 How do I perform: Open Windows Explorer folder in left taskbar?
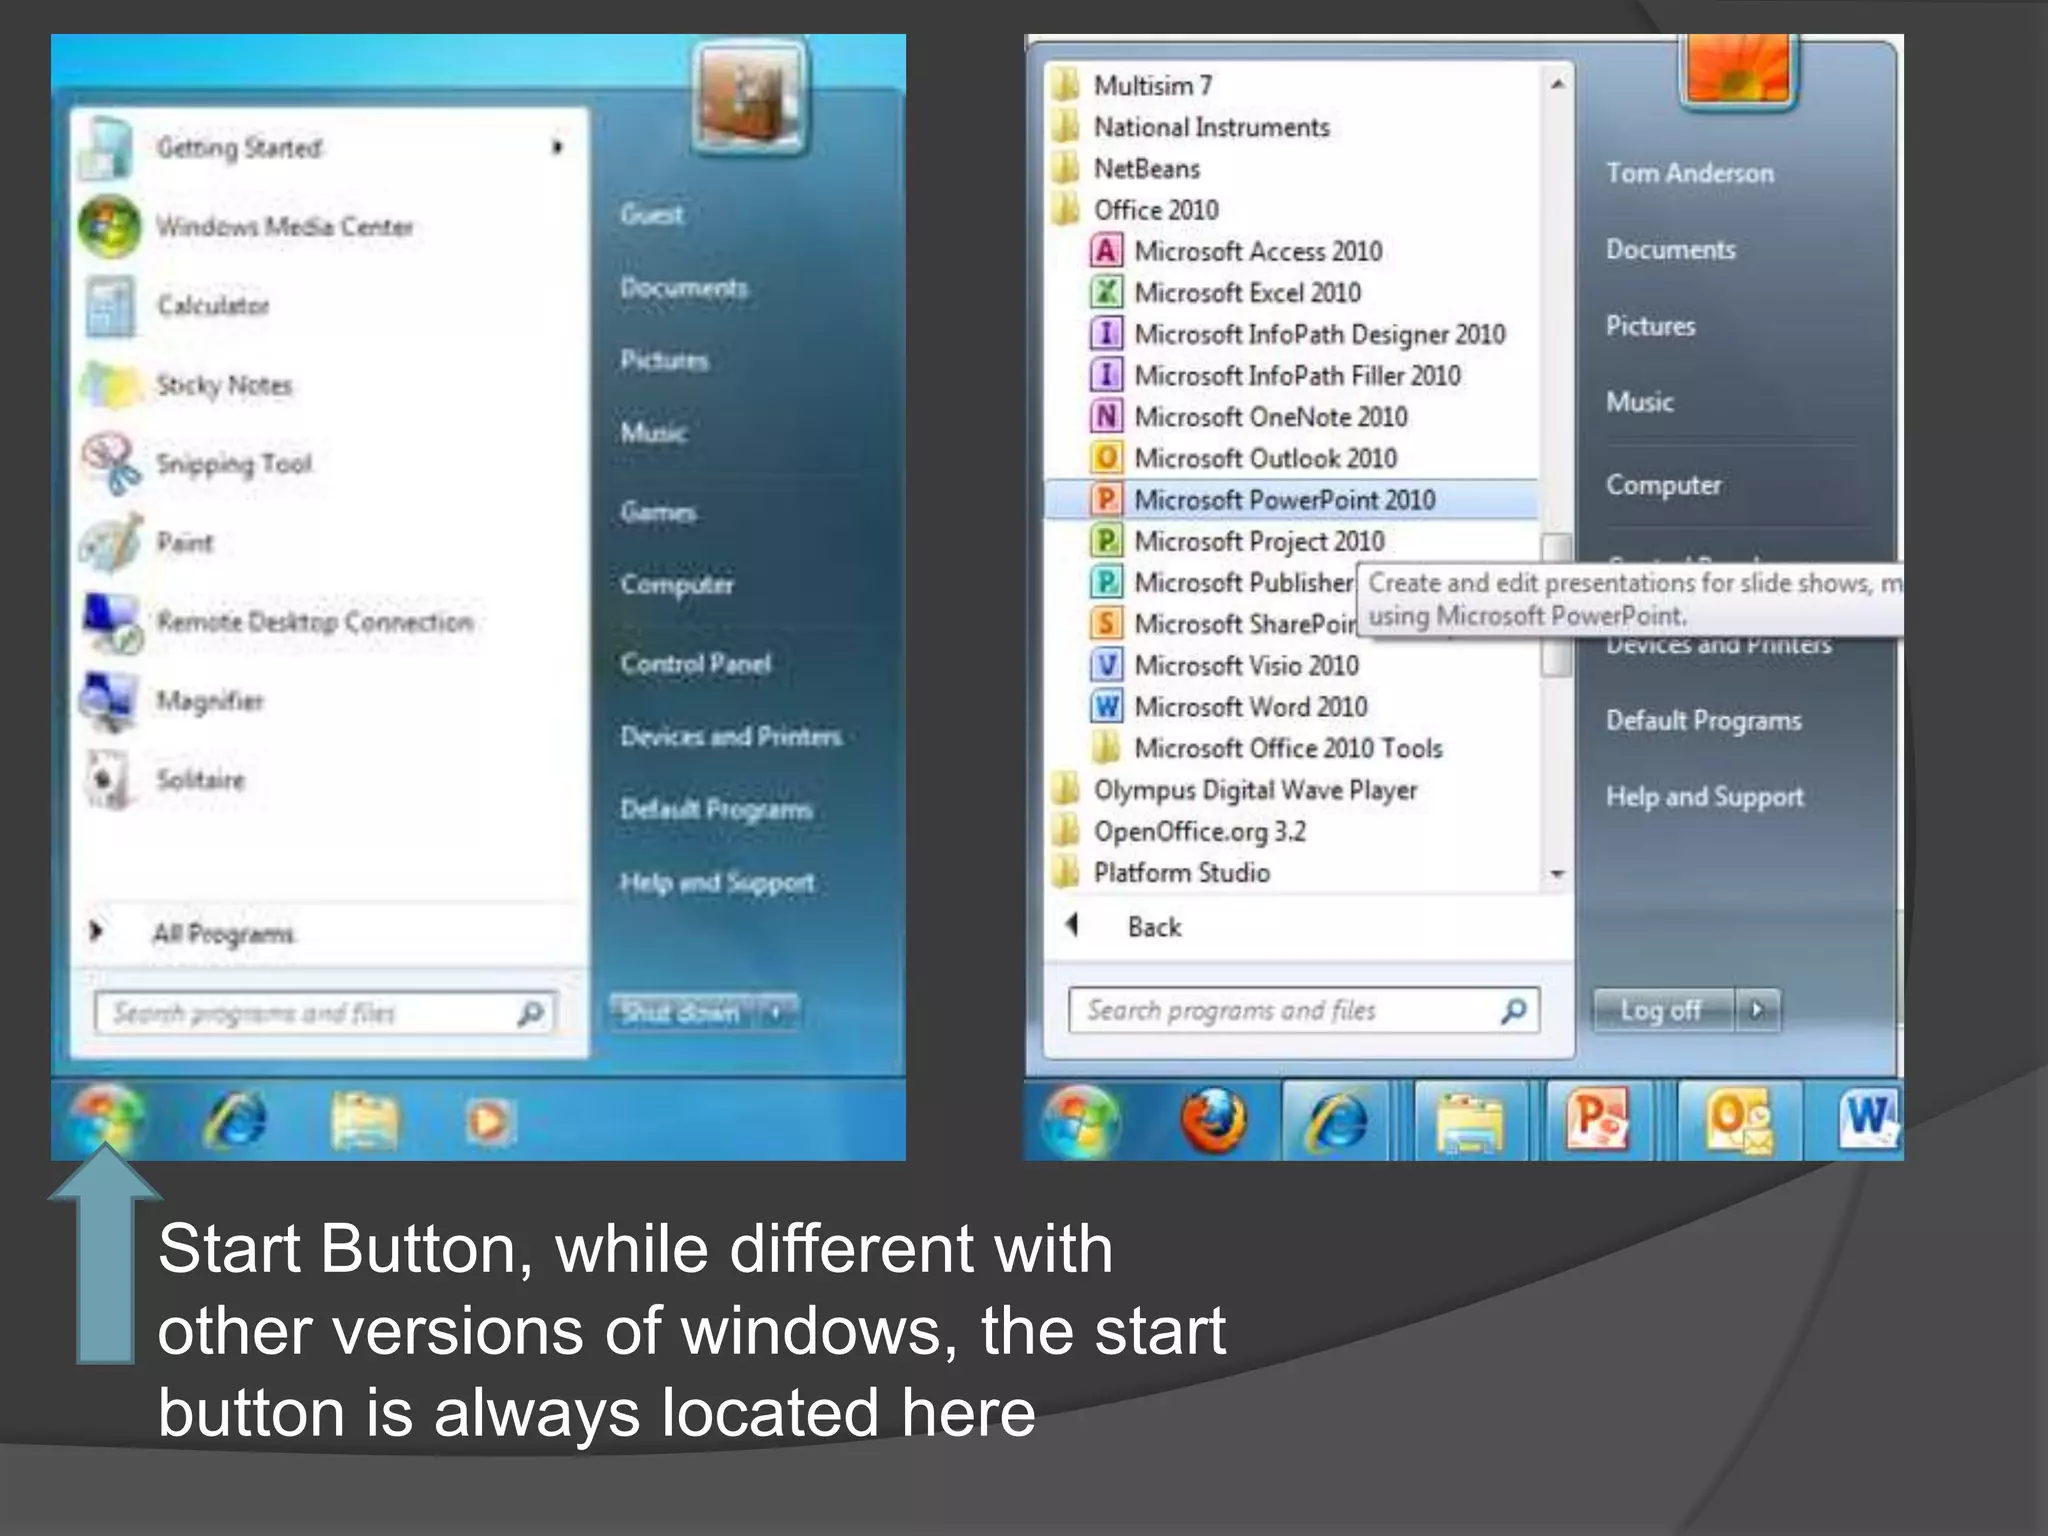[x=365, y=1122]
